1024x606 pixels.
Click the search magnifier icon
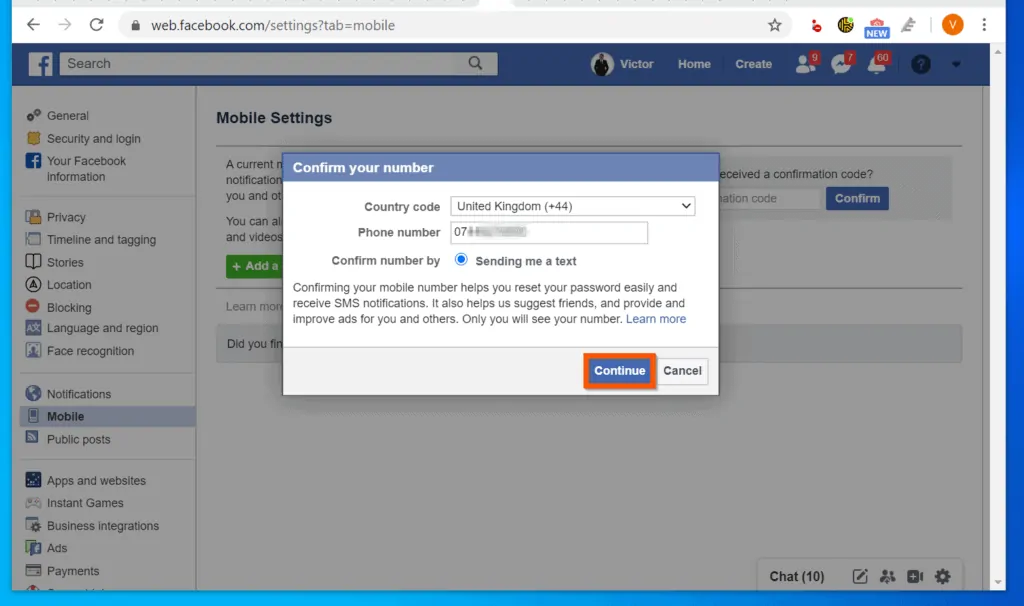tap(475, 63)
